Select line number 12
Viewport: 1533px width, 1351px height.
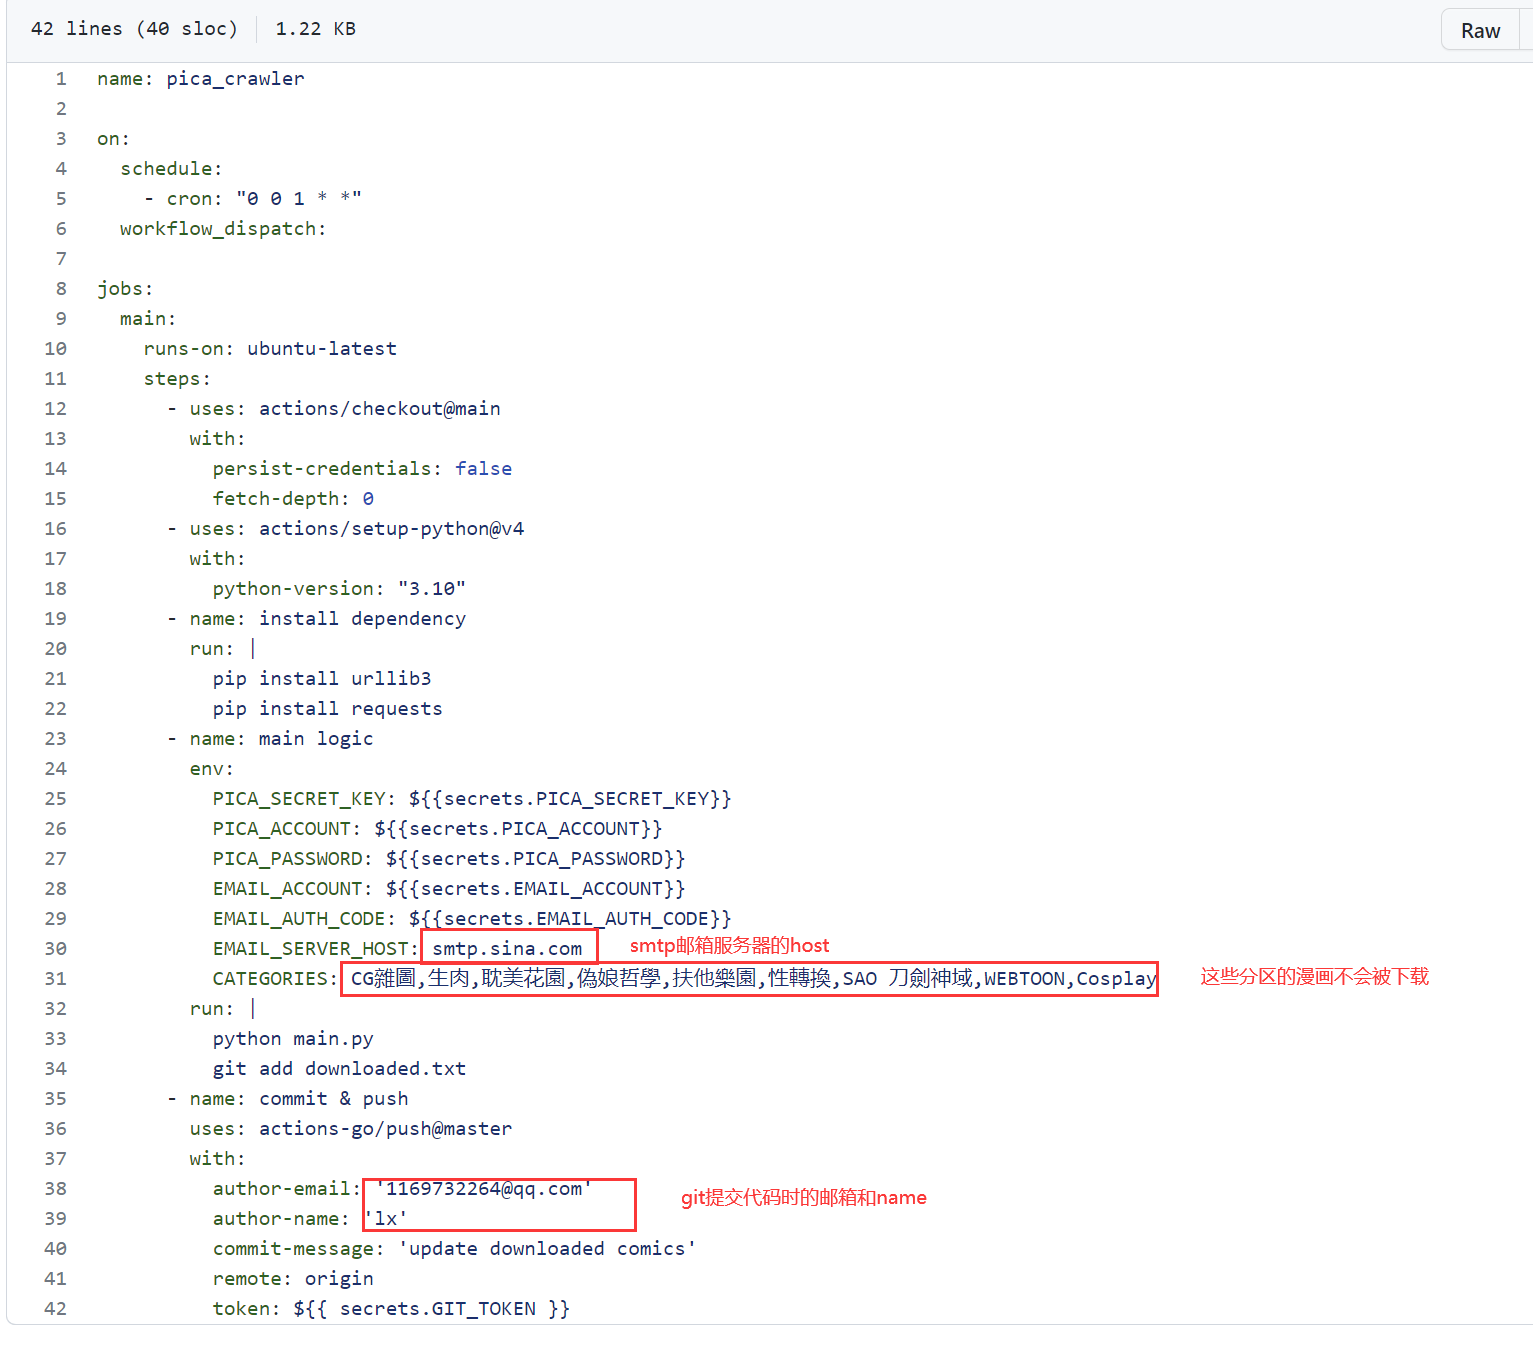[x=56, y=409]
